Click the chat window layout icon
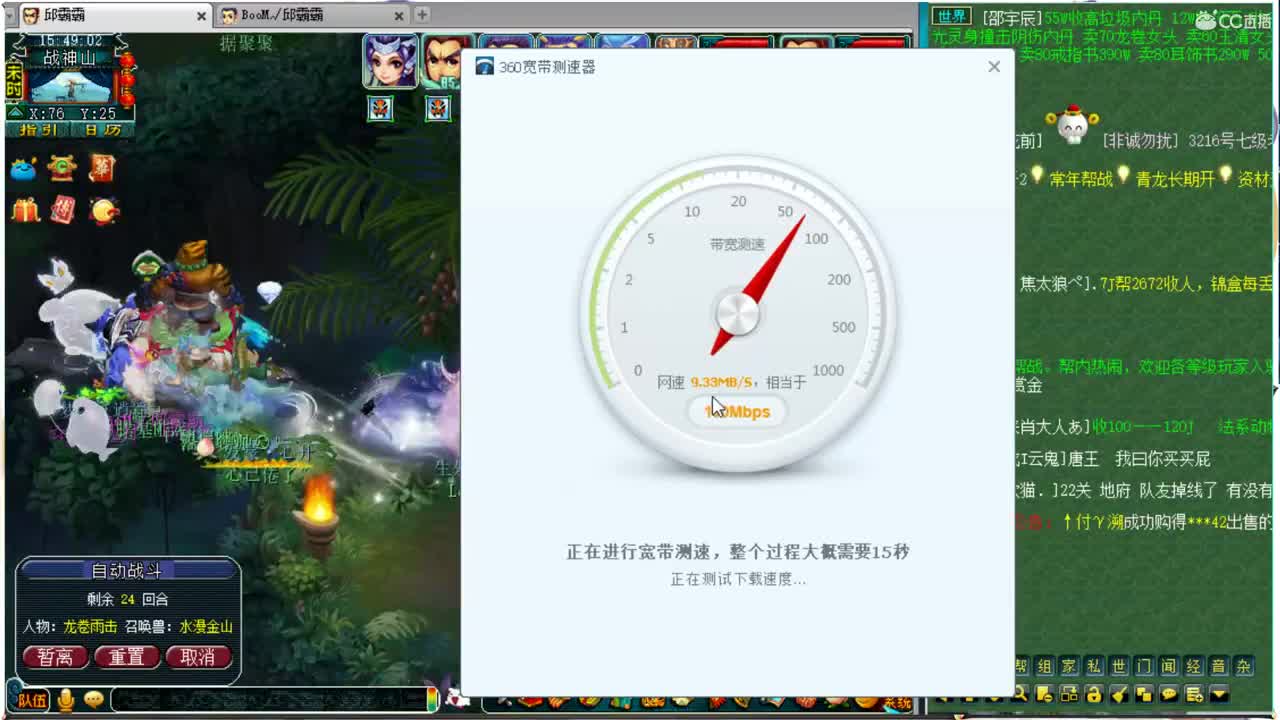1280x720 pixels. pyautogui.click(x=1069, y=693)
